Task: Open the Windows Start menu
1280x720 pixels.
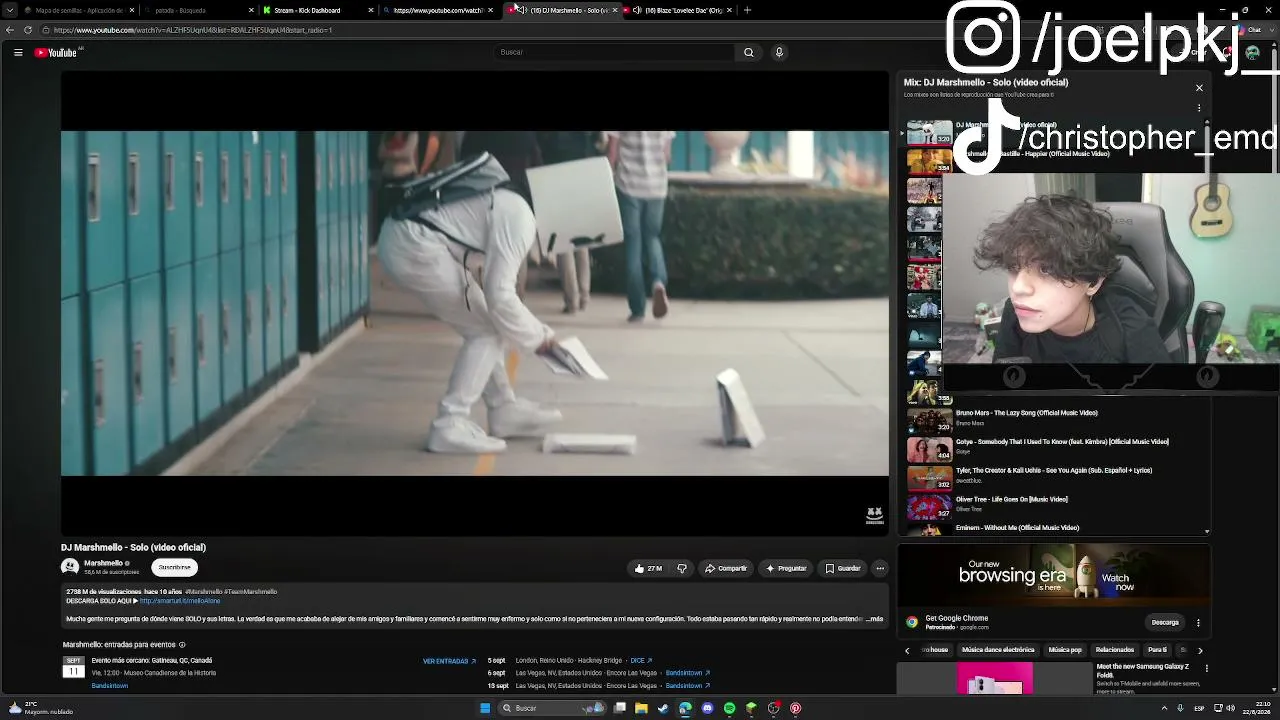Action: coord(485,708)
